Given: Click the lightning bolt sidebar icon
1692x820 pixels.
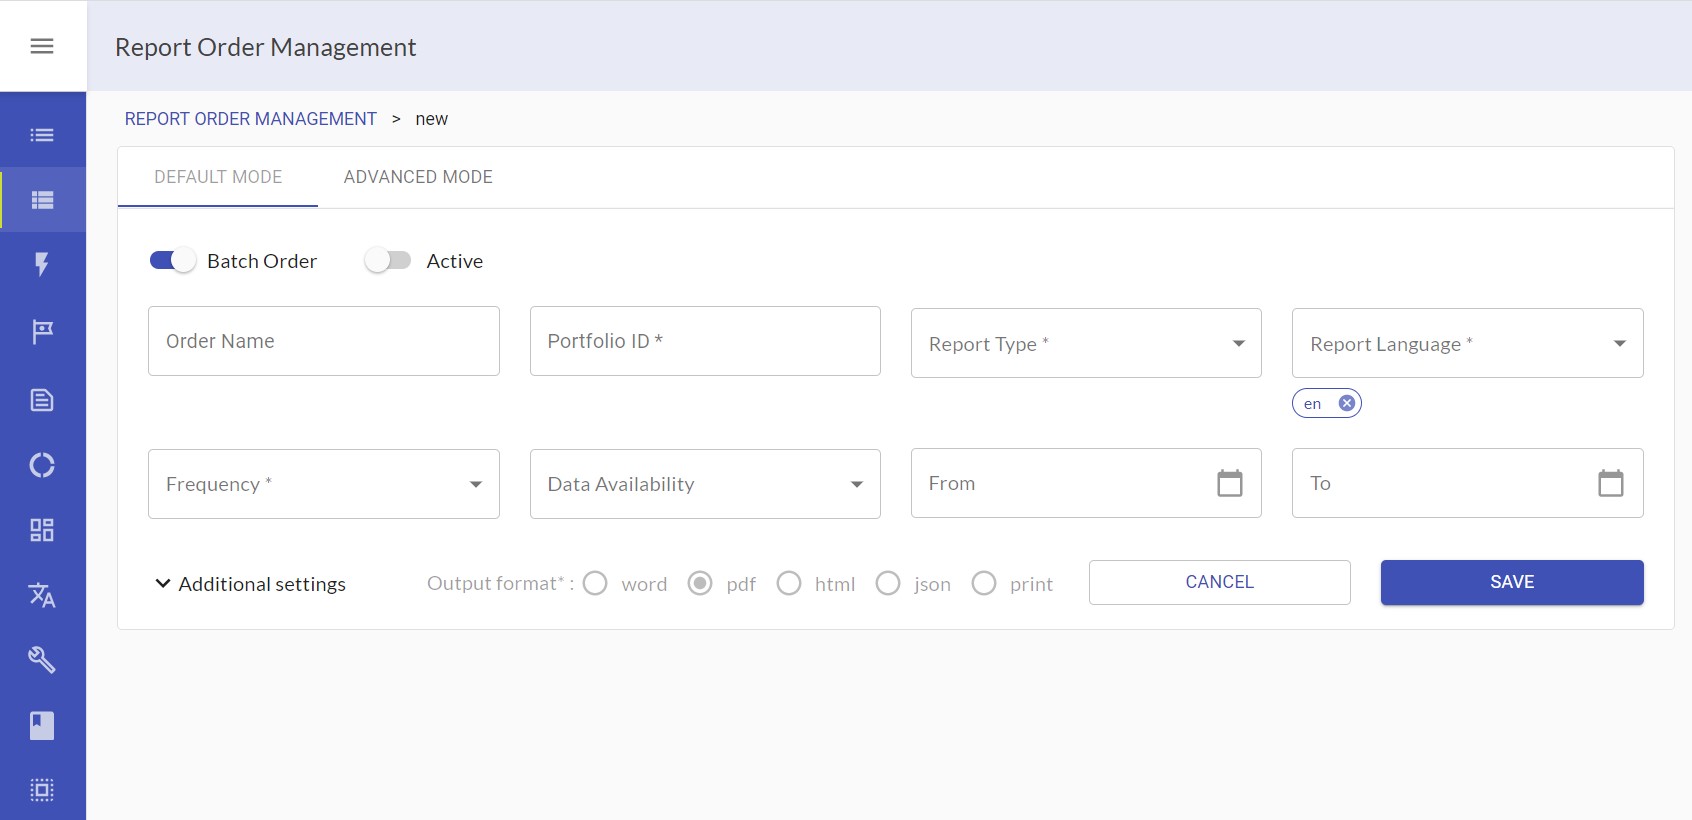Looking at the screenshot, I should click(x=42, y=264).
